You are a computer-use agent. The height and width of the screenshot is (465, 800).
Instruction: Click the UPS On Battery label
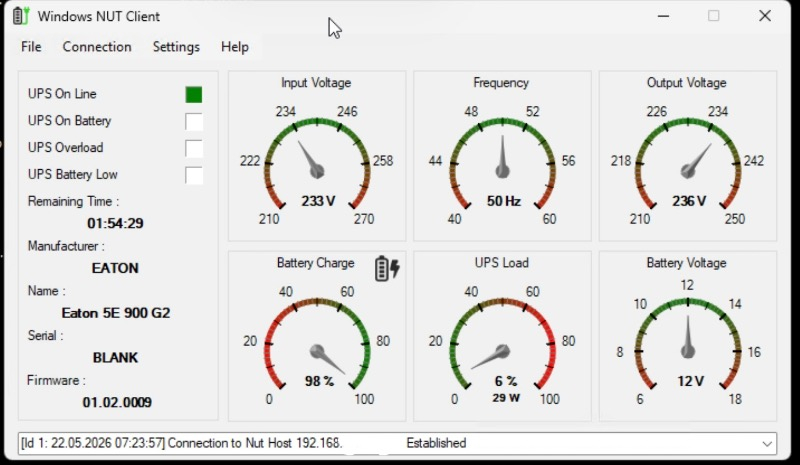(x=69, y=121)
